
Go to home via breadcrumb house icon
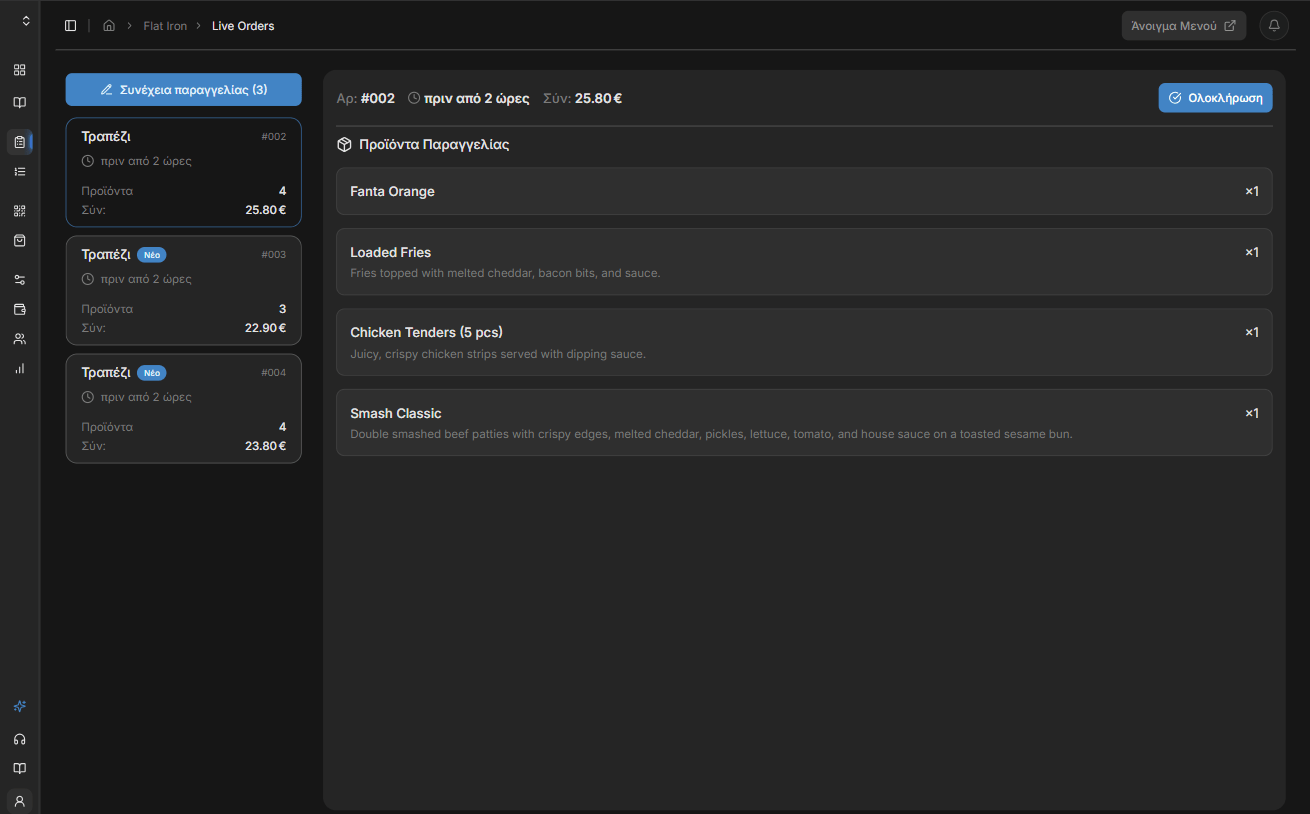(109, 26)
